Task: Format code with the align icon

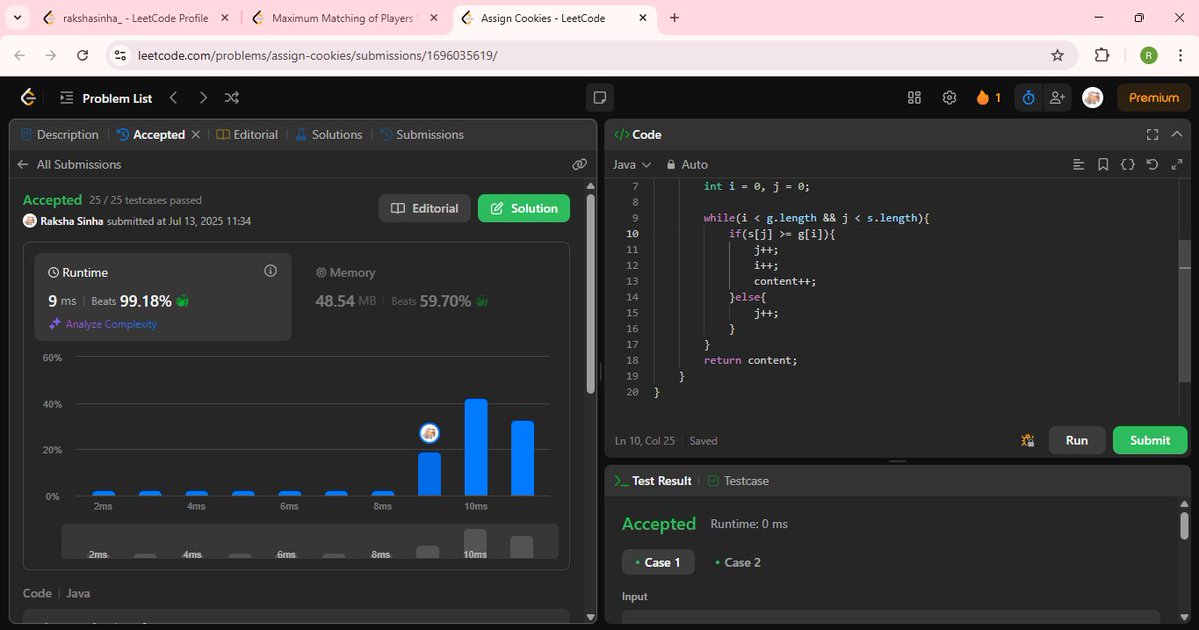Action: 1078,164
